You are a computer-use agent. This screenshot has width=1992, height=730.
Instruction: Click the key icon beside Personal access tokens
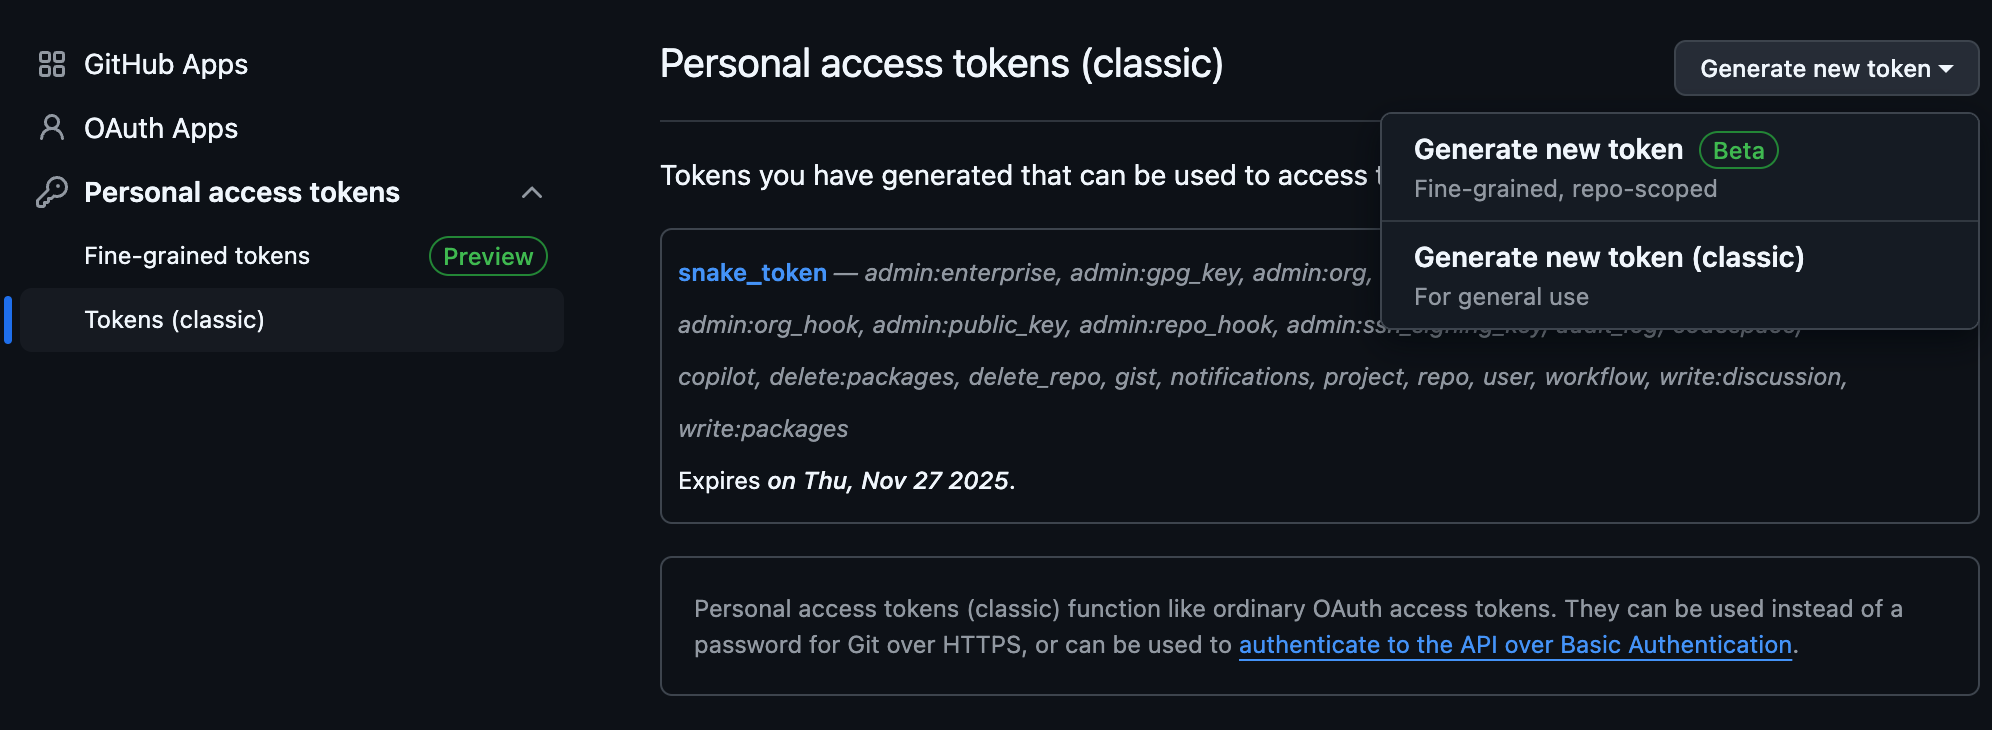[52, 192]
